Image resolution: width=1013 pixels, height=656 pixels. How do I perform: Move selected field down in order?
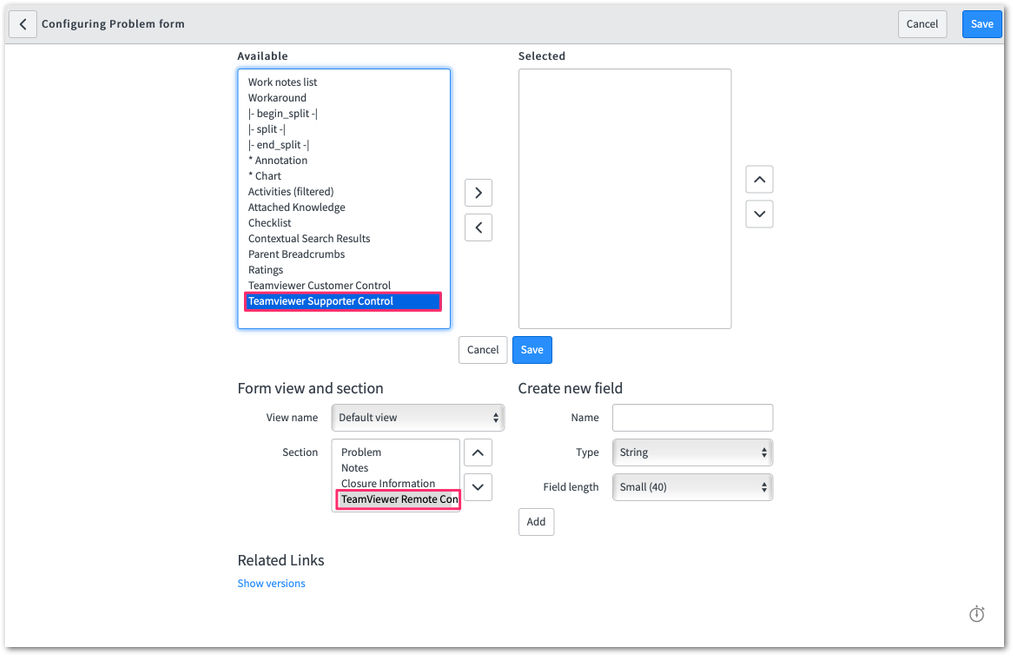[x=759, y=214]
